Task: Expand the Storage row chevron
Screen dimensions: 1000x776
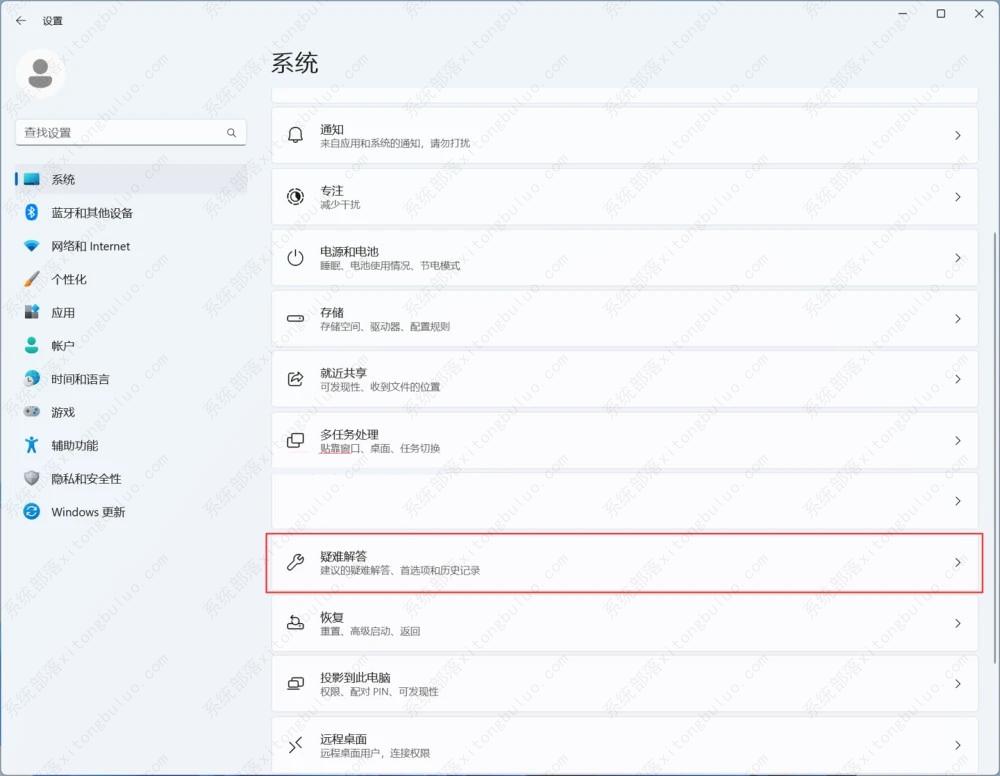Action: [x=957, y=319]
